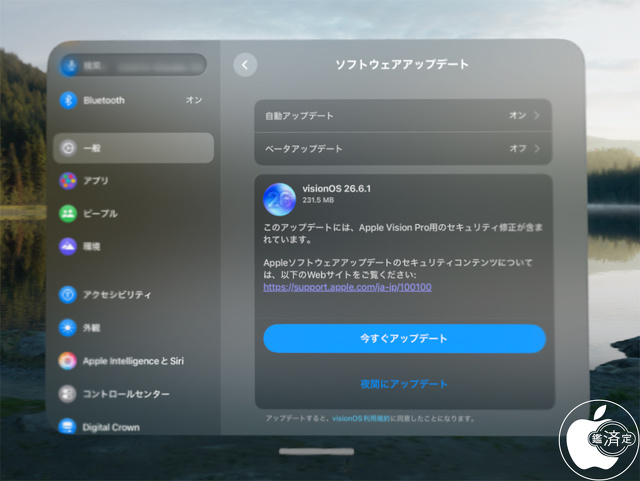Click 'Apple Intelligence と Siri' label

[133, 361]
